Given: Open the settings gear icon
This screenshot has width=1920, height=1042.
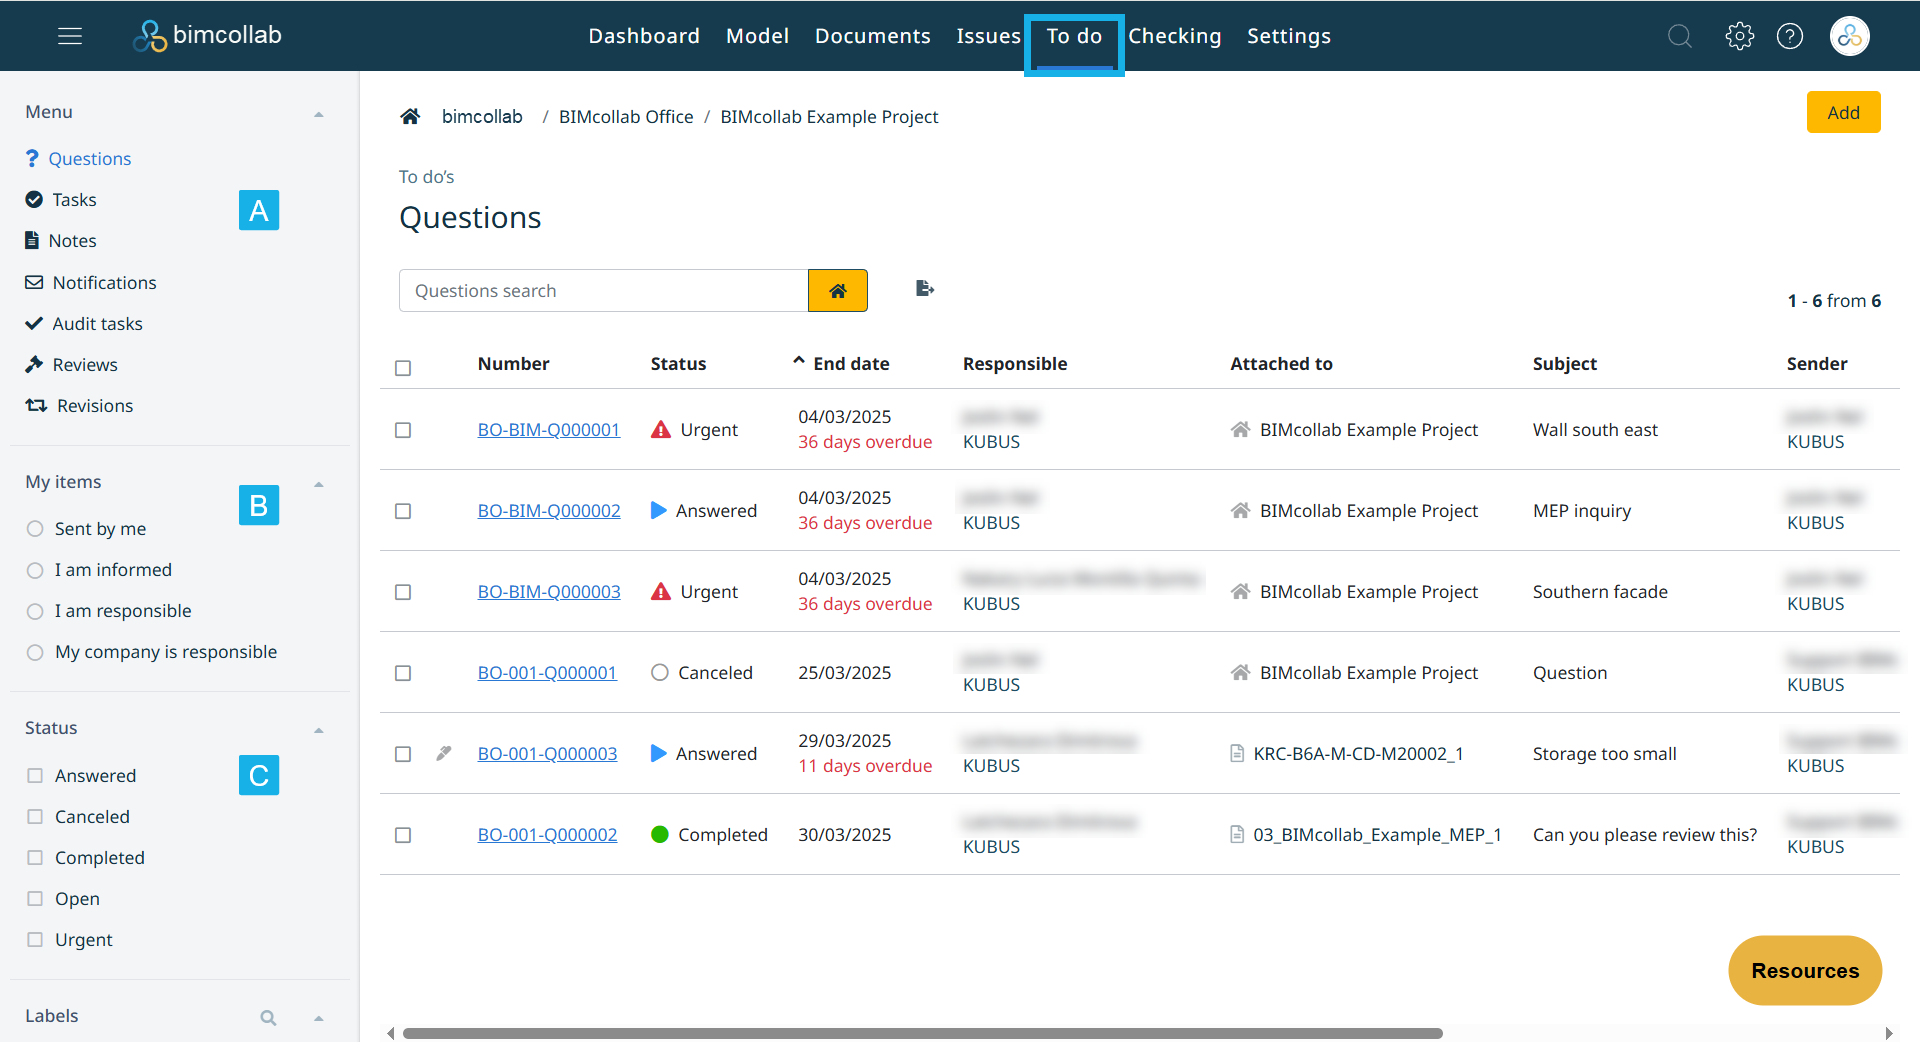Looking at the screenshot, I should (x=1740, y=36).
